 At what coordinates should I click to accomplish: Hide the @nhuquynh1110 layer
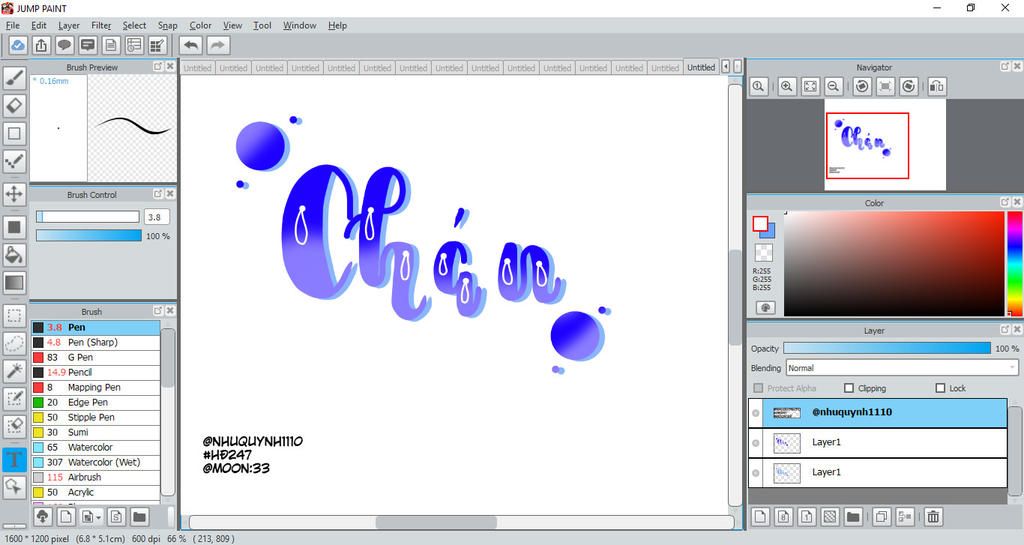pos(756,413)
